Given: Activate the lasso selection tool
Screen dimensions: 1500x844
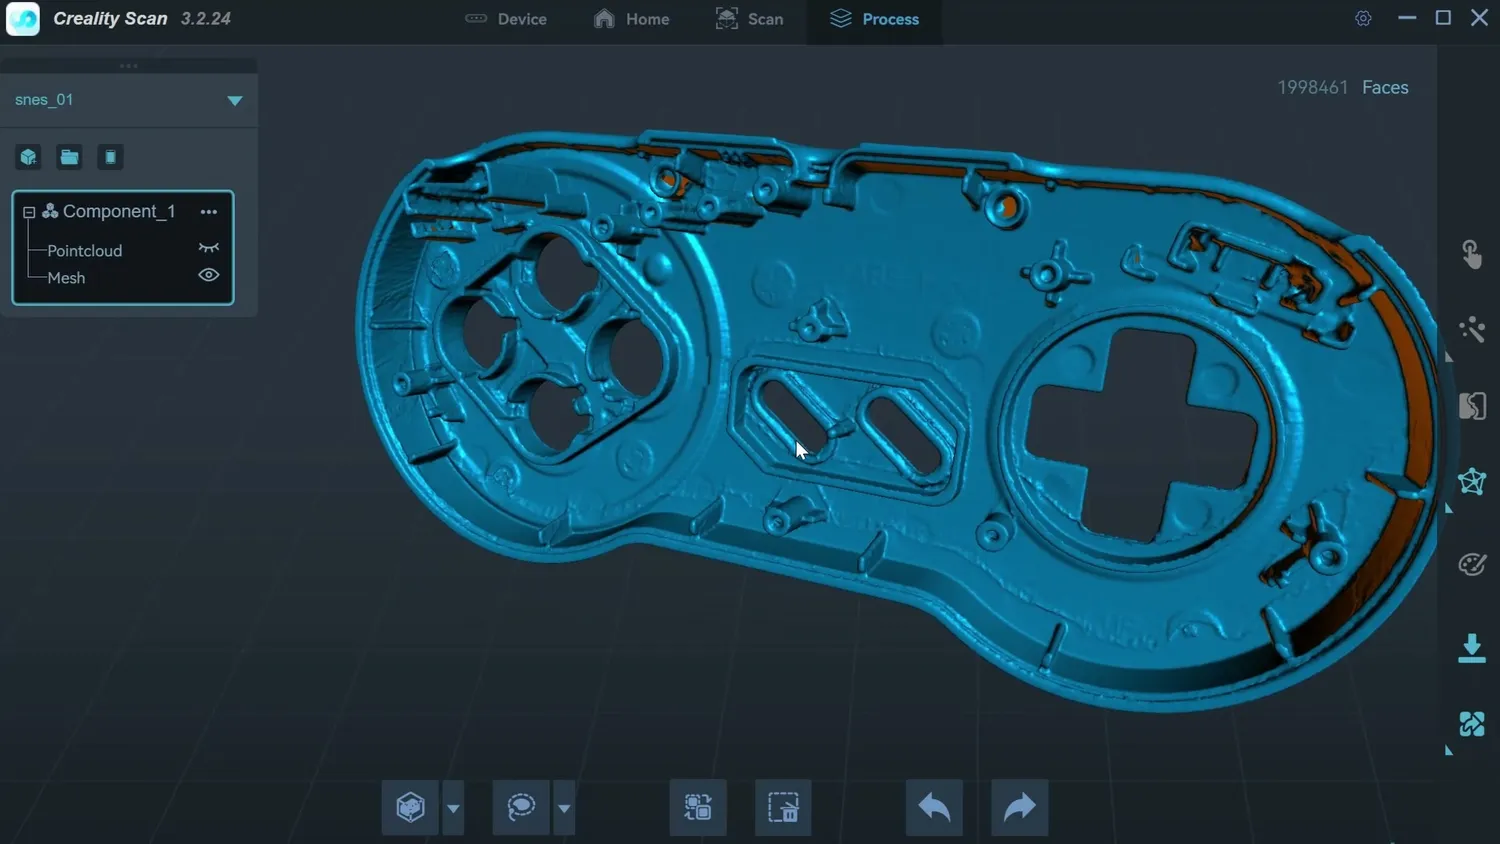Looking at the screenshot, I should point(521,807).
